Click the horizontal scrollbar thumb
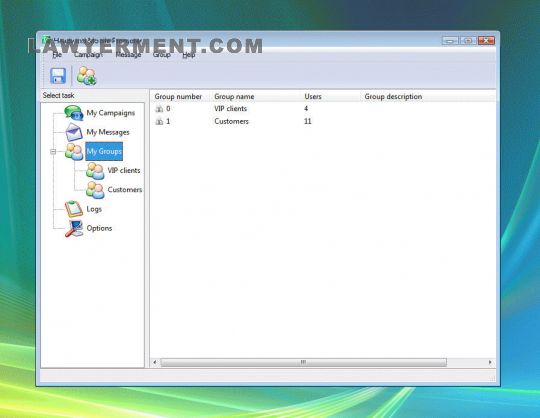This screenshot has width=540, height=418. point(303,362)
